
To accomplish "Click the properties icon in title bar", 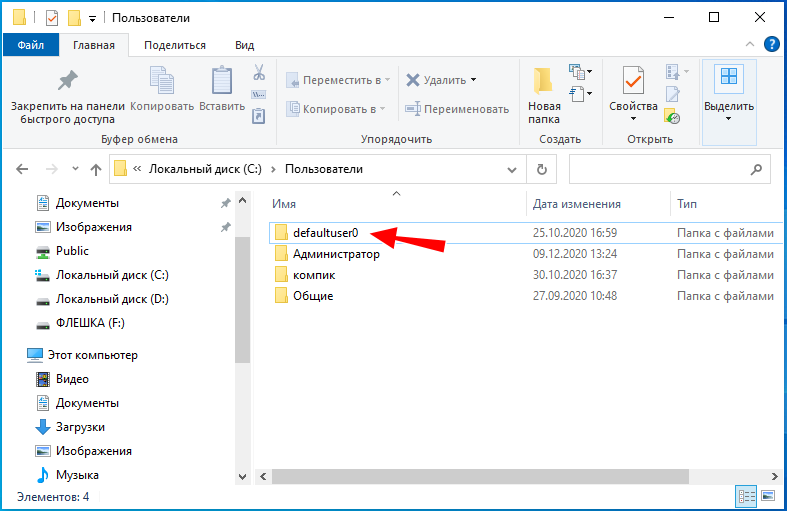I will pyautogui.click(x=52, y=18).
